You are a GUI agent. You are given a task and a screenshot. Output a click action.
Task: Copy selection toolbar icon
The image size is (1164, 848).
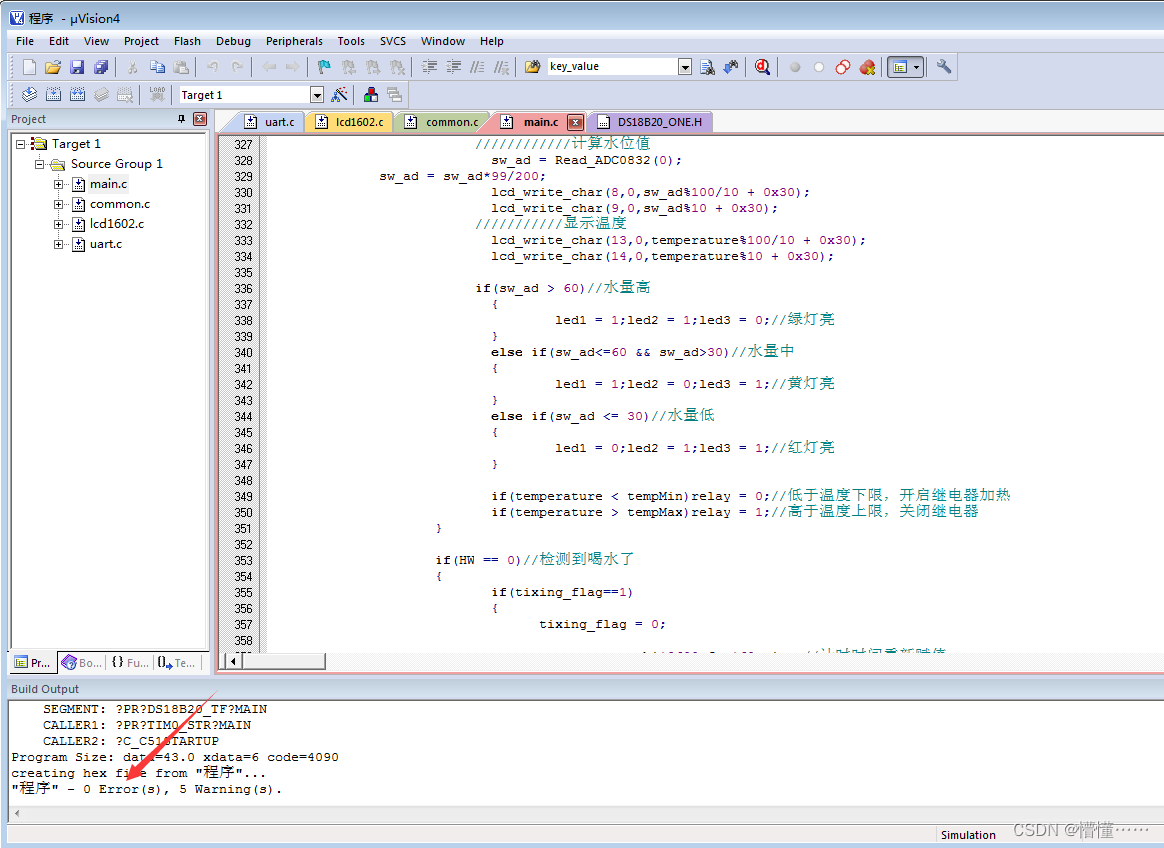click(x=157, y=67)
